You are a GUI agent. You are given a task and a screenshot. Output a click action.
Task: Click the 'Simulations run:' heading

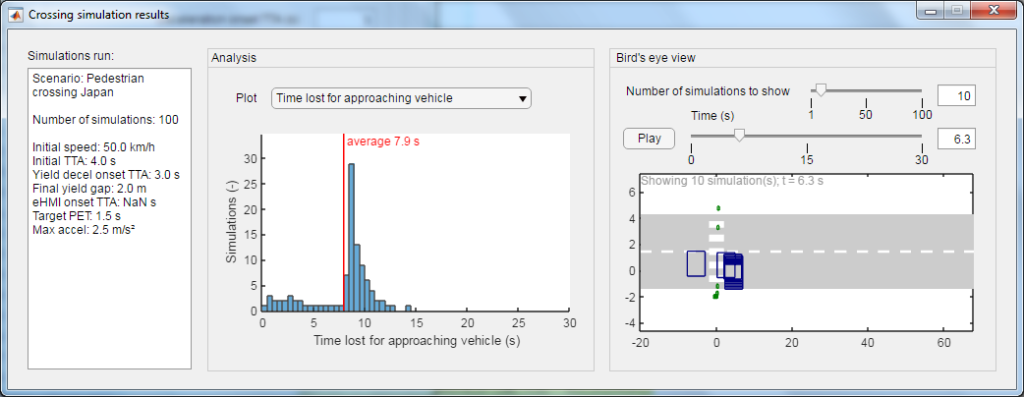pos(71,56)
